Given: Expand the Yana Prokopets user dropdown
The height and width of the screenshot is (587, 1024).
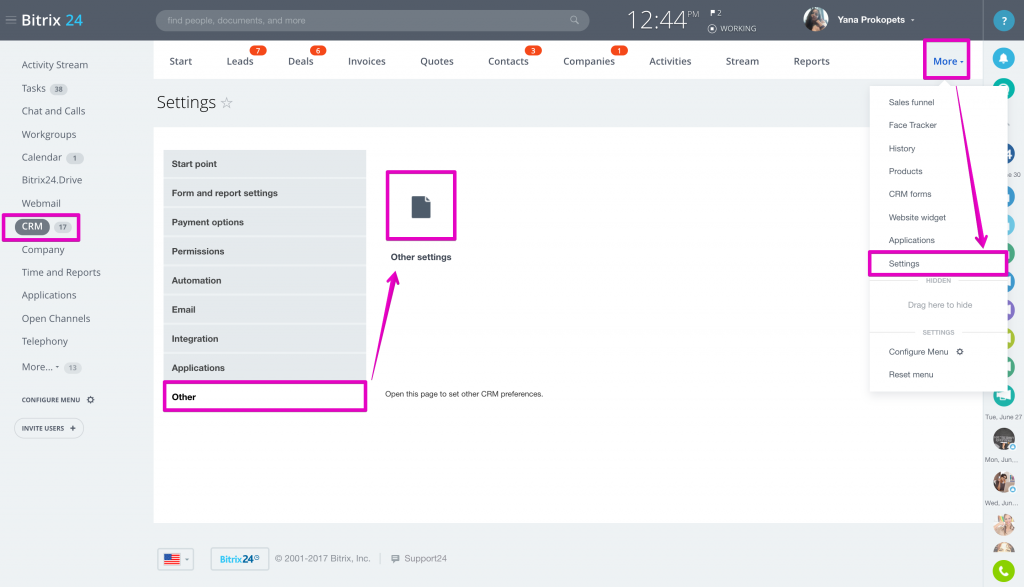Looking at the screenshot, I should 912,20.
